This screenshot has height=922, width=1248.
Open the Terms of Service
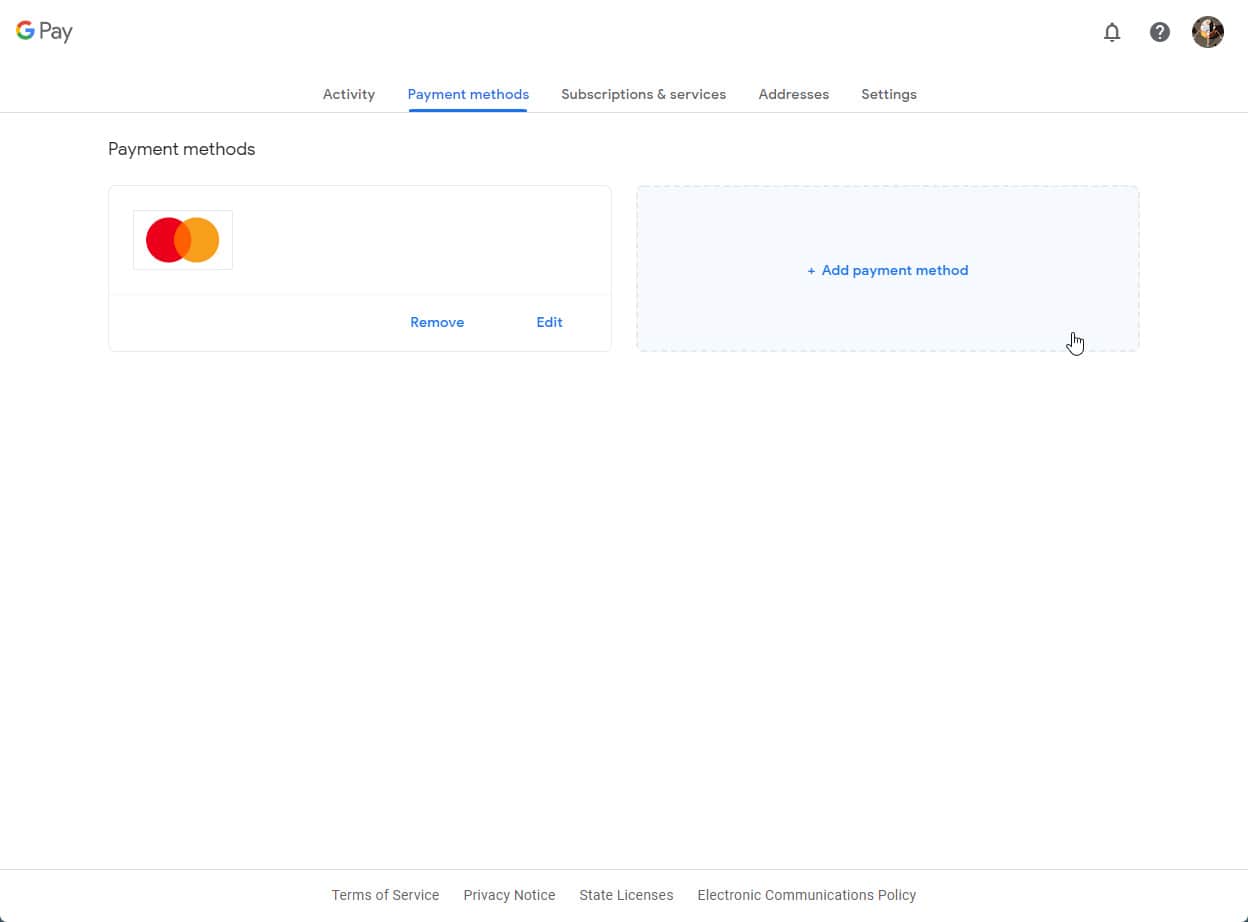tap(385, 895)
